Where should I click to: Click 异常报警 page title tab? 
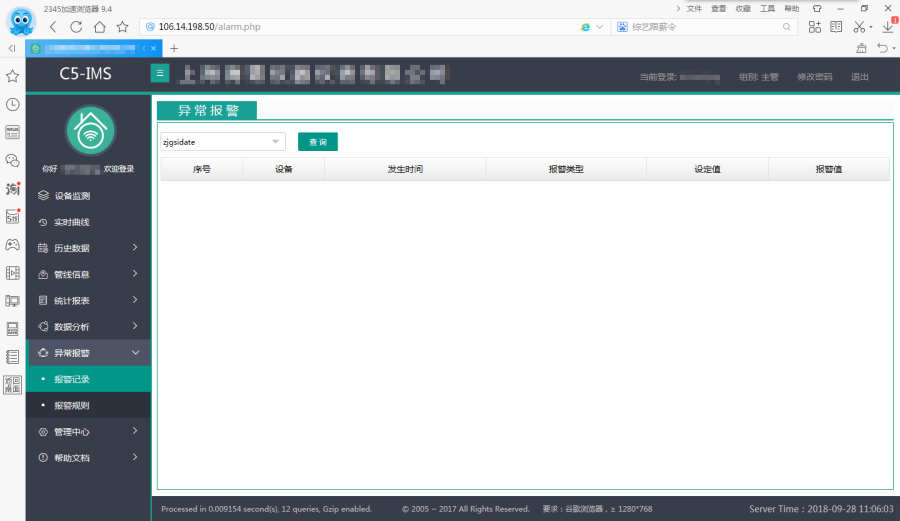207,110
